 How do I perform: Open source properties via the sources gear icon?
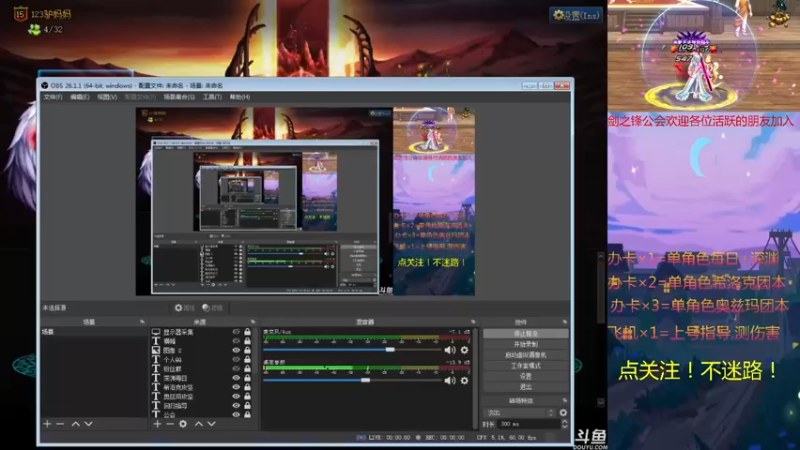click(183, 424)
